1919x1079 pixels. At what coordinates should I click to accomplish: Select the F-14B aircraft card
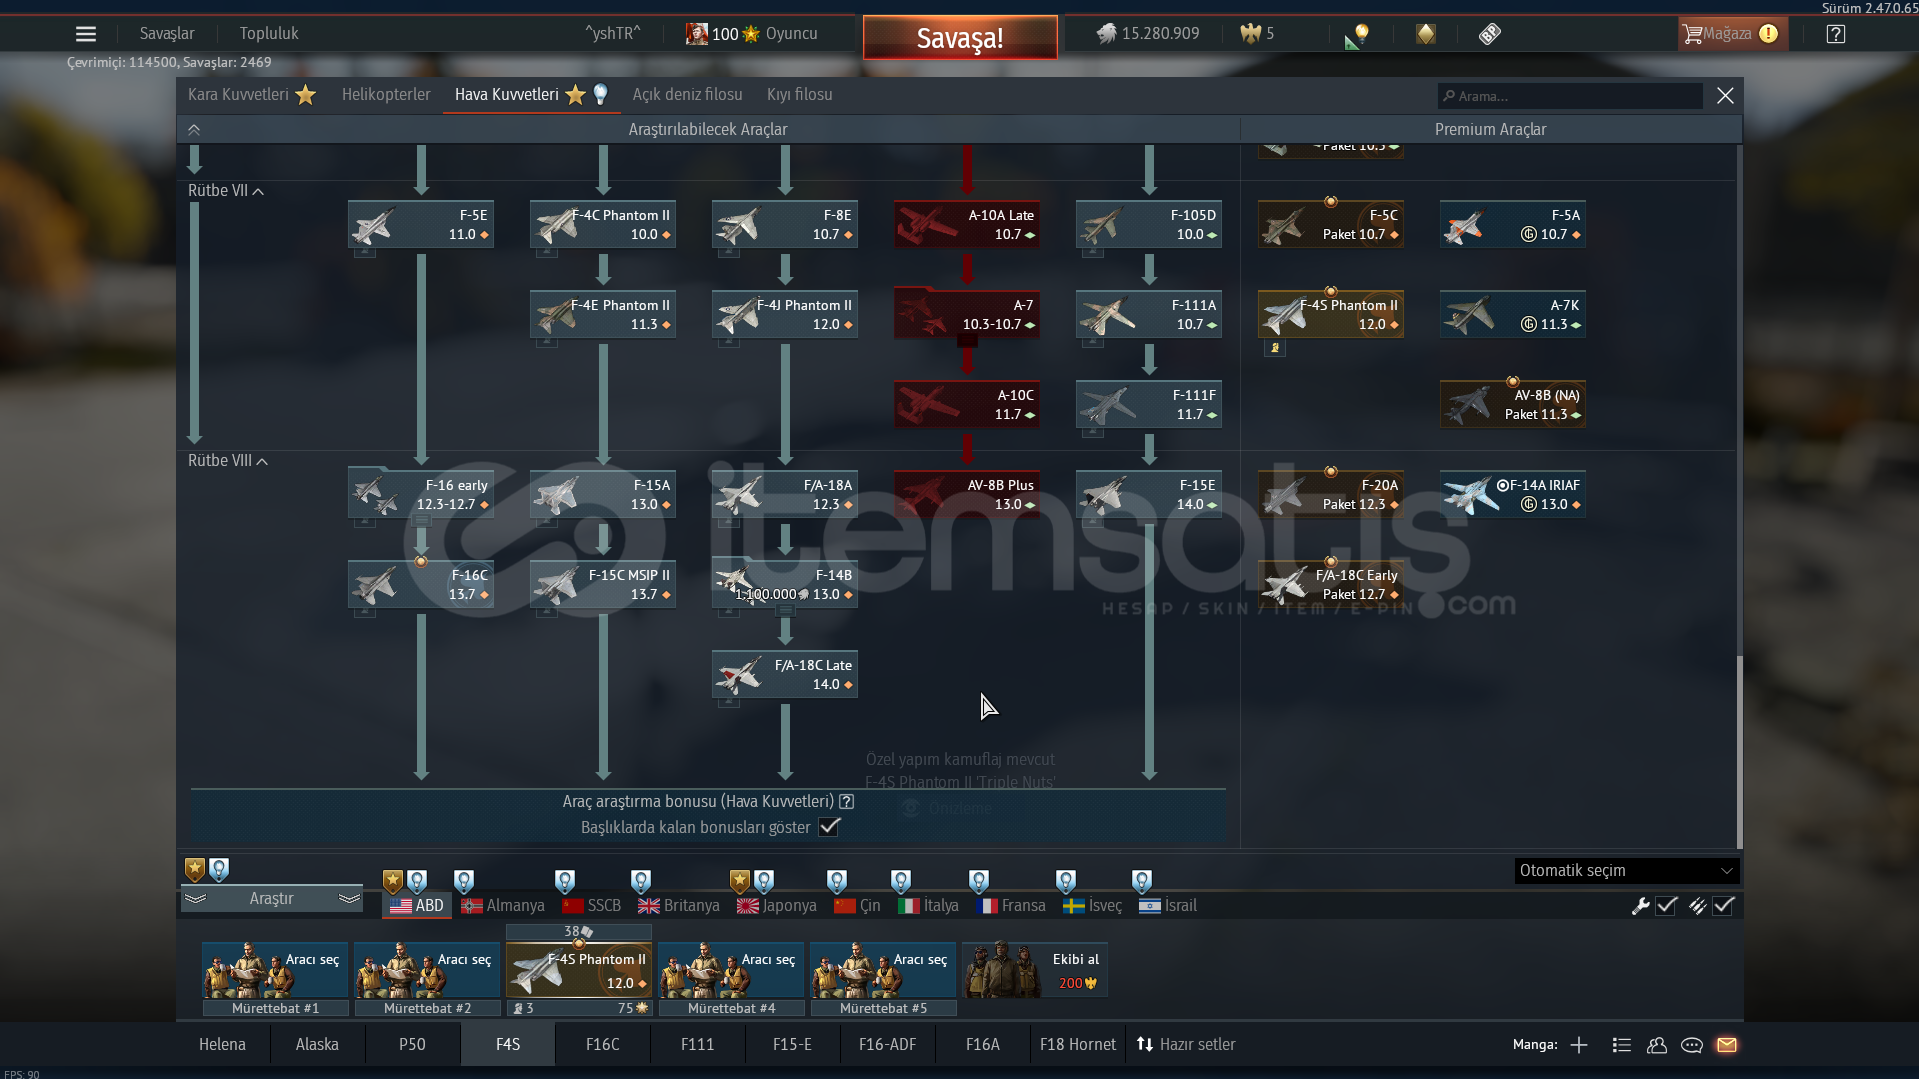(785, 584)
